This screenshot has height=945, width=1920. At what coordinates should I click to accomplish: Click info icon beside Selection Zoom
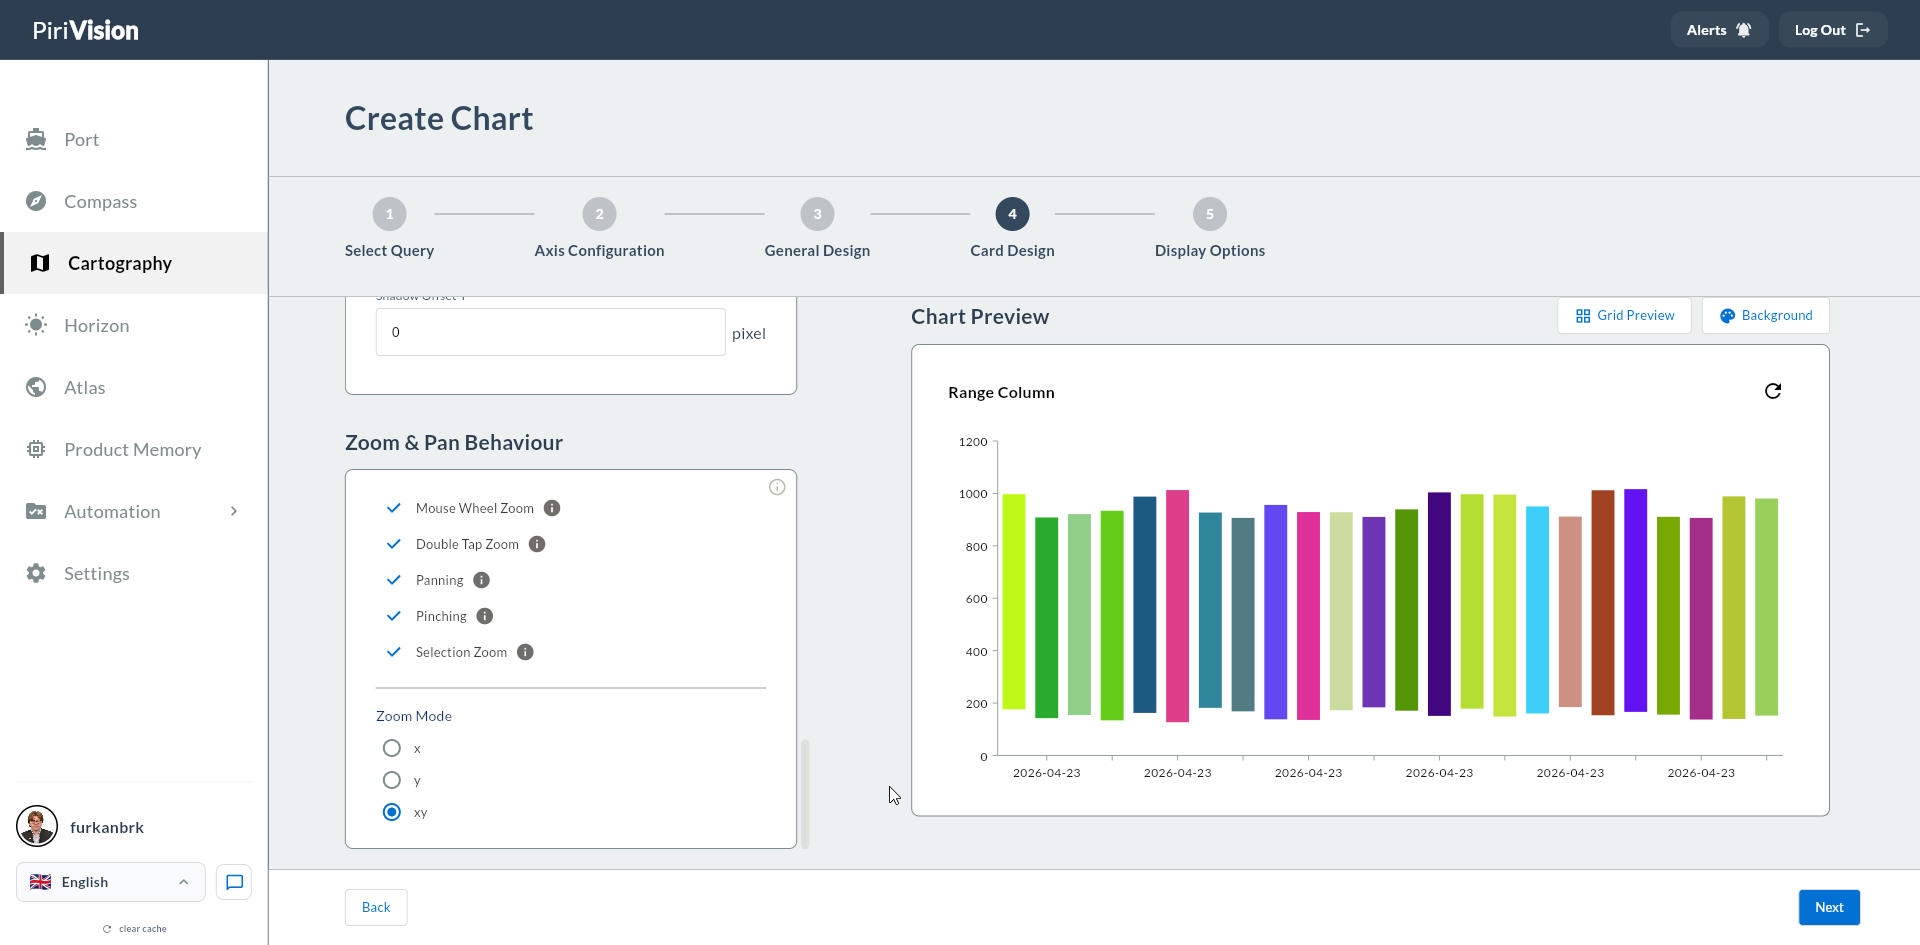pos(525,652)
